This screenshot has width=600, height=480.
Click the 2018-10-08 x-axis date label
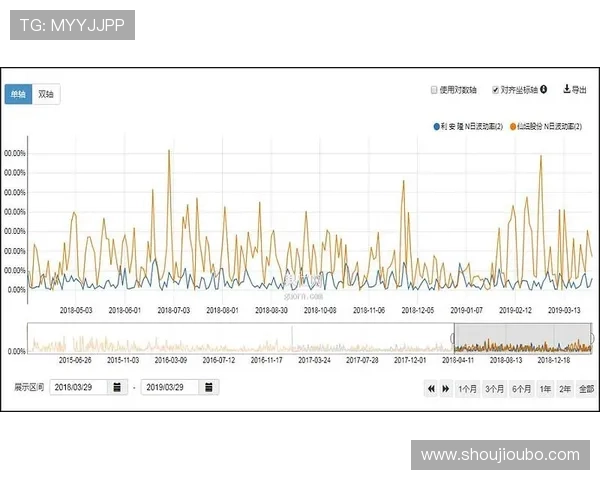[x=320, y=310]
